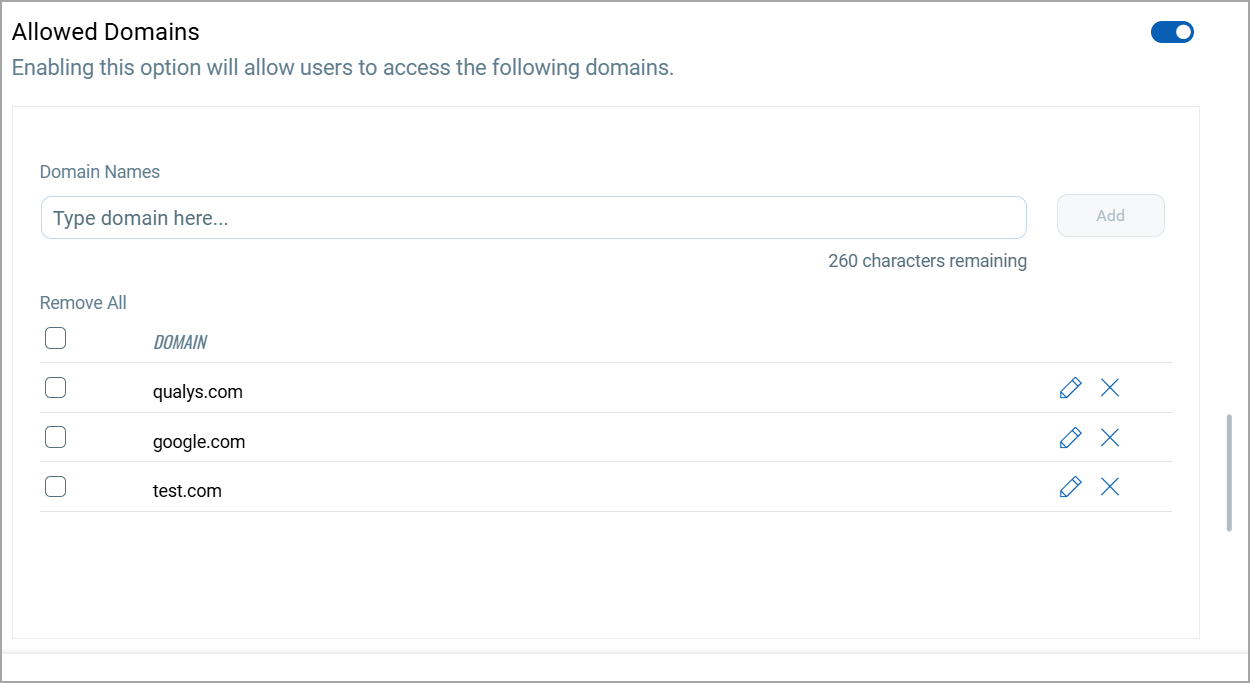Edit the test.com domain entry
1250x683 pixels.
(1070, 487)
